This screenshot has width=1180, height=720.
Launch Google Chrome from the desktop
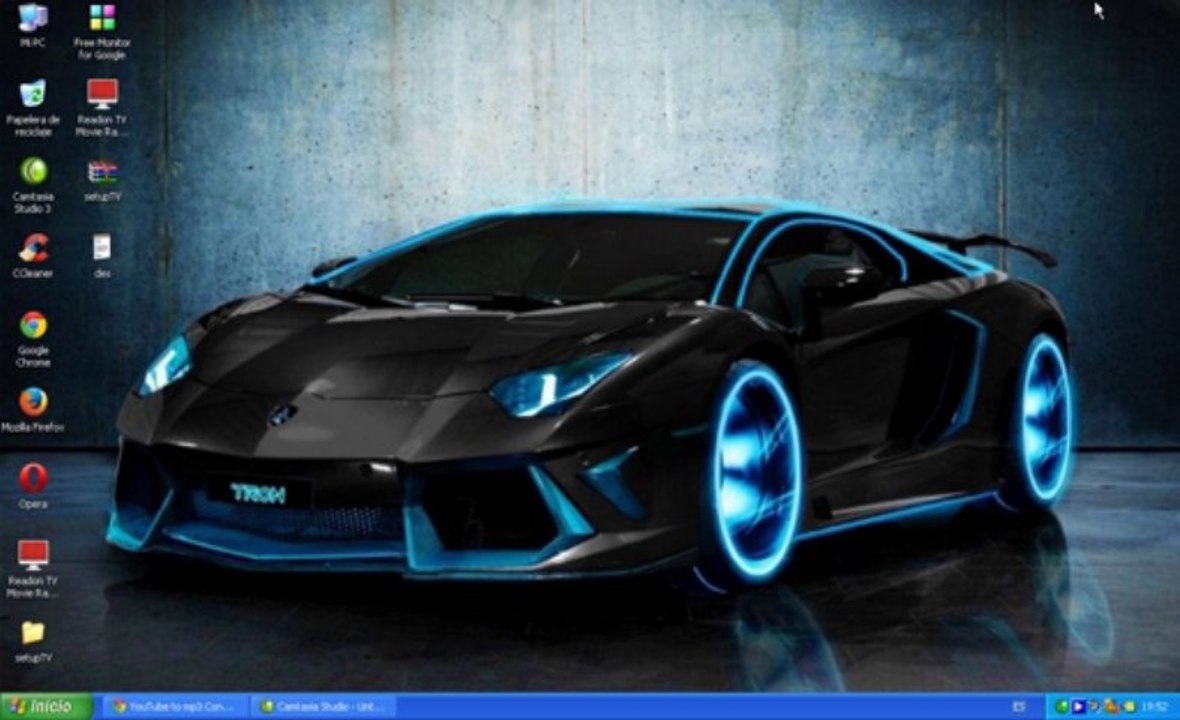point(32,338)
